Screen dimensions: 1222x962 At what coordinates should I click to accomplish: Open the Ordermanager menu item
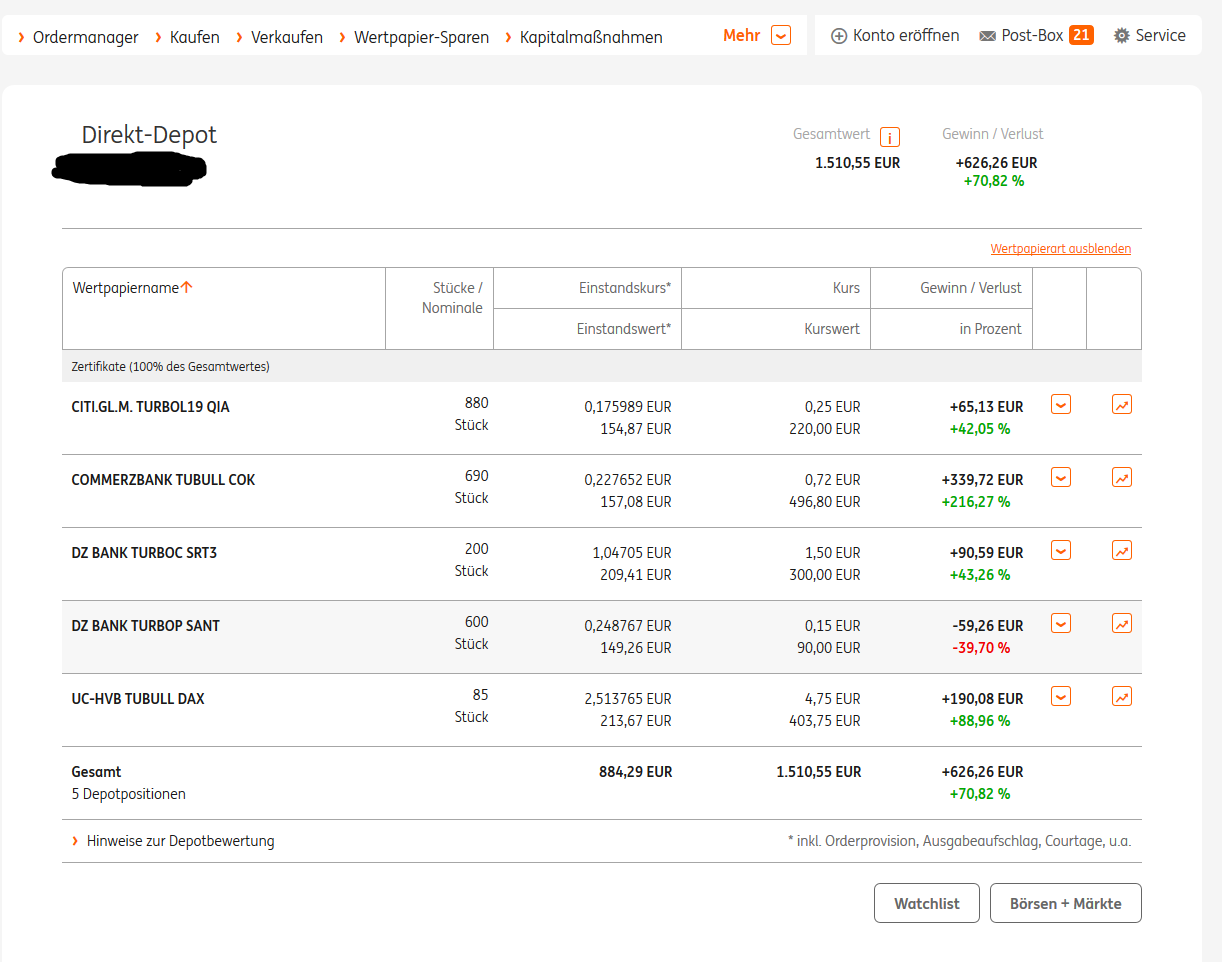(85, 37)
